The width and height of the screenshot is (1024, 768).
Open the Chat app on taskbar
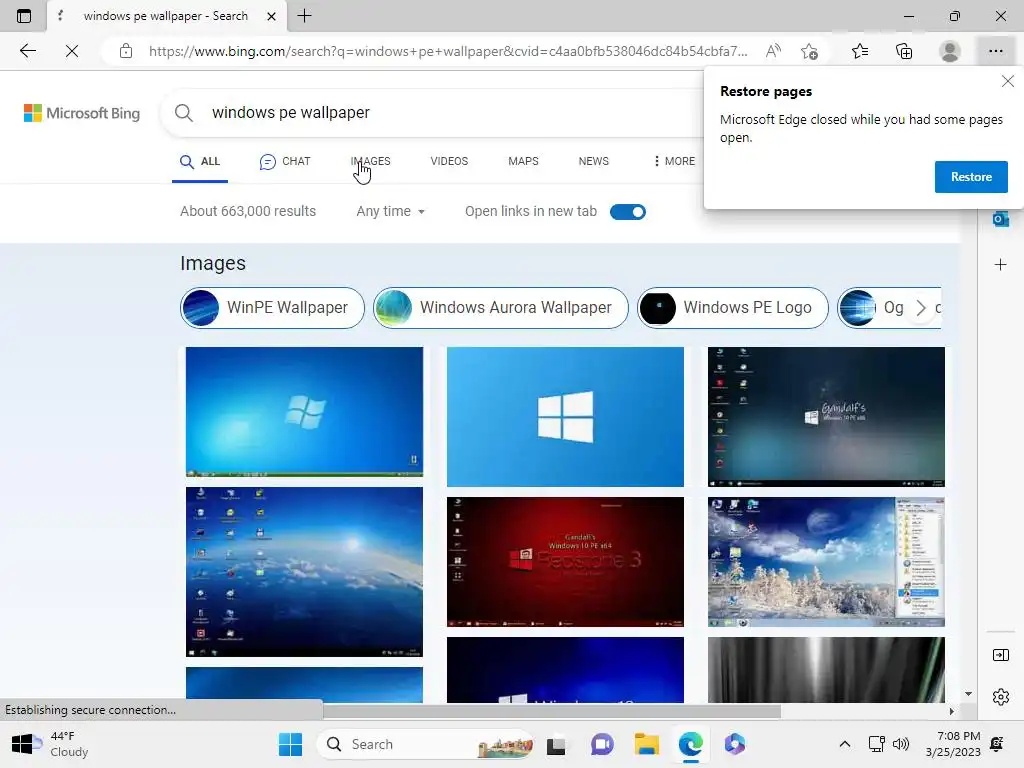[x=602, y=744]
